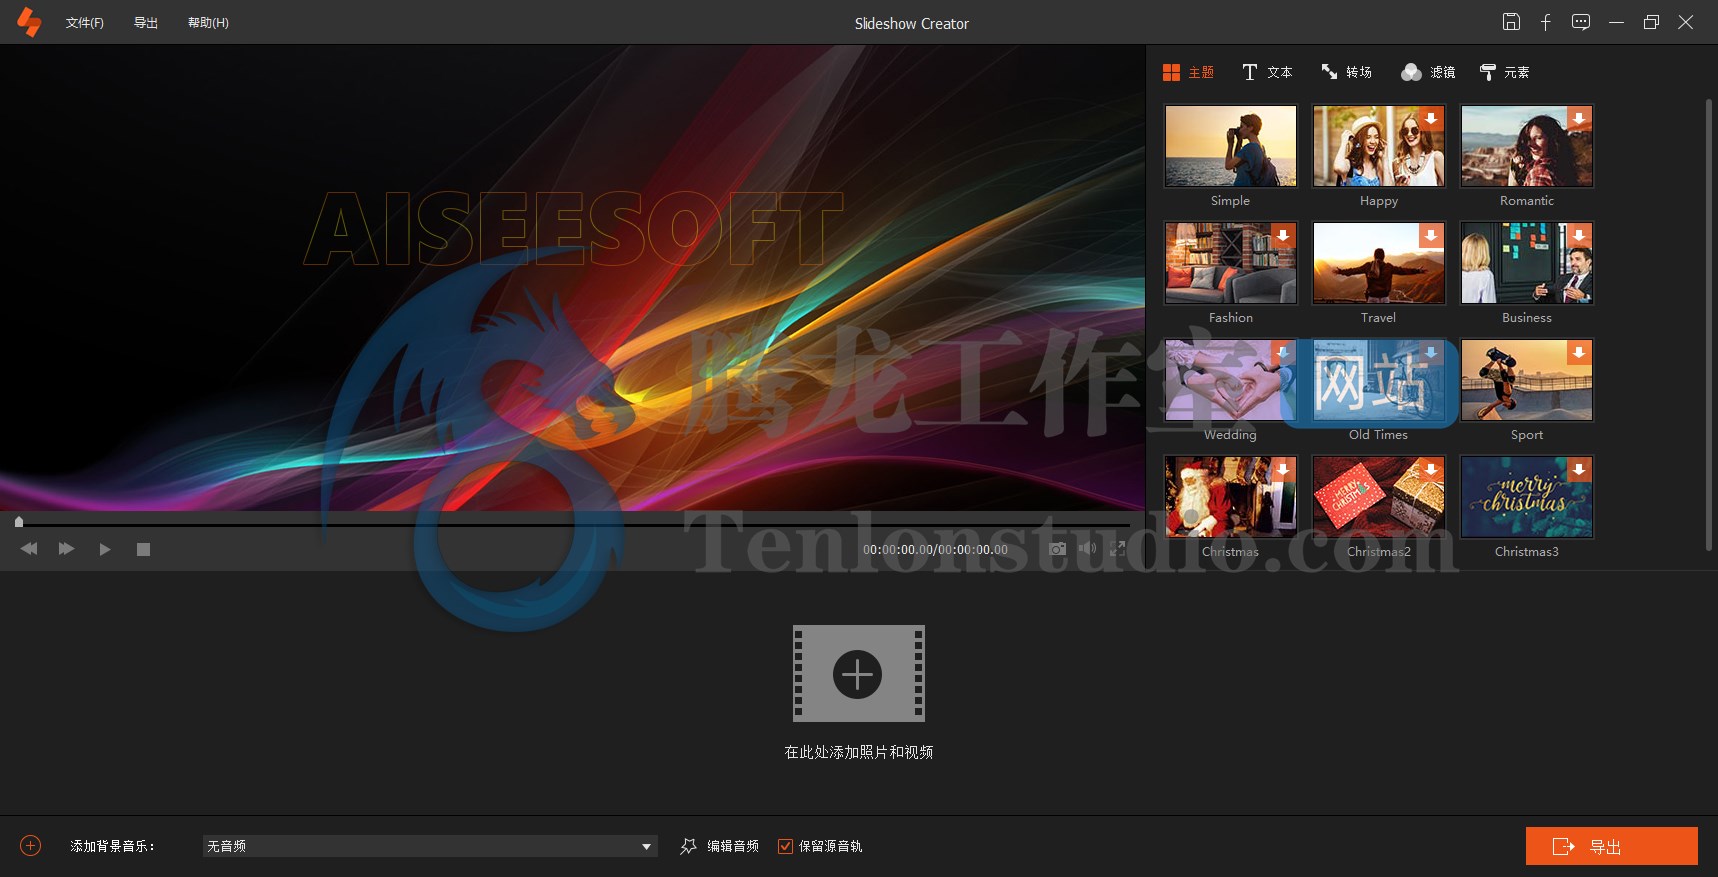Click the Slideshow Creator app logo icon
Image resolution: width=1718 pixels, height=877 pixels.
coord(29,22)
